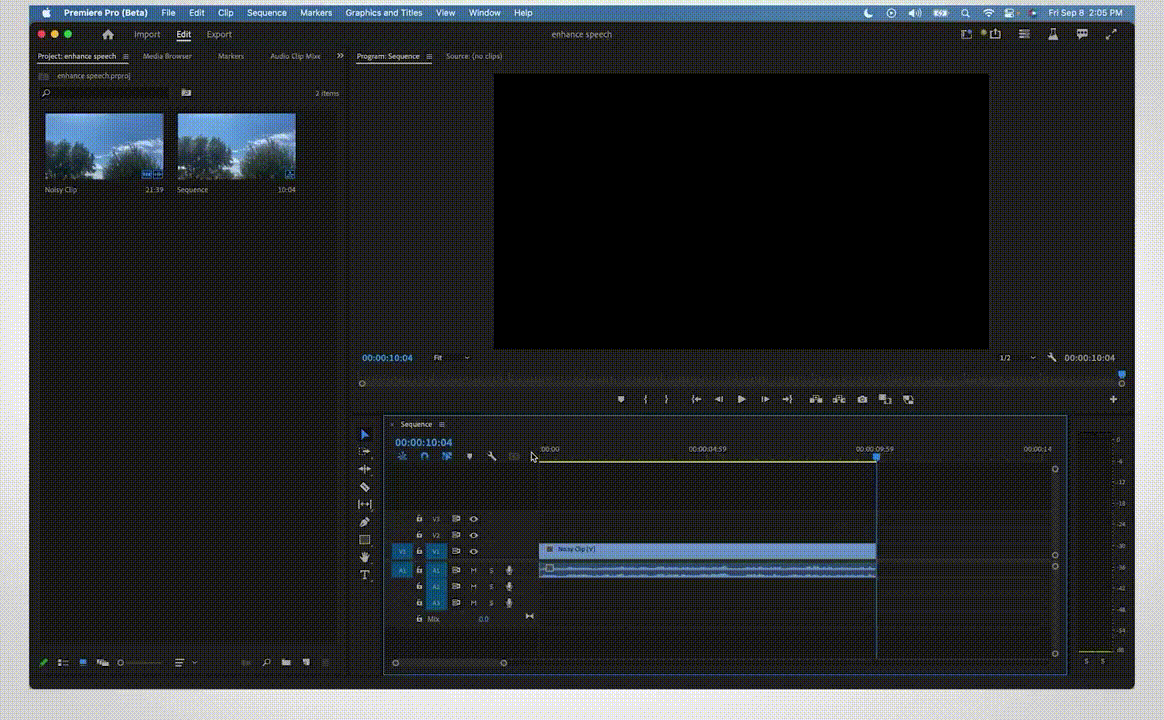The width and height of the screenshot is (1164, 720).
Task: Switch to the Export workspace
Action: pyautogui.click(x=219, y=34)
